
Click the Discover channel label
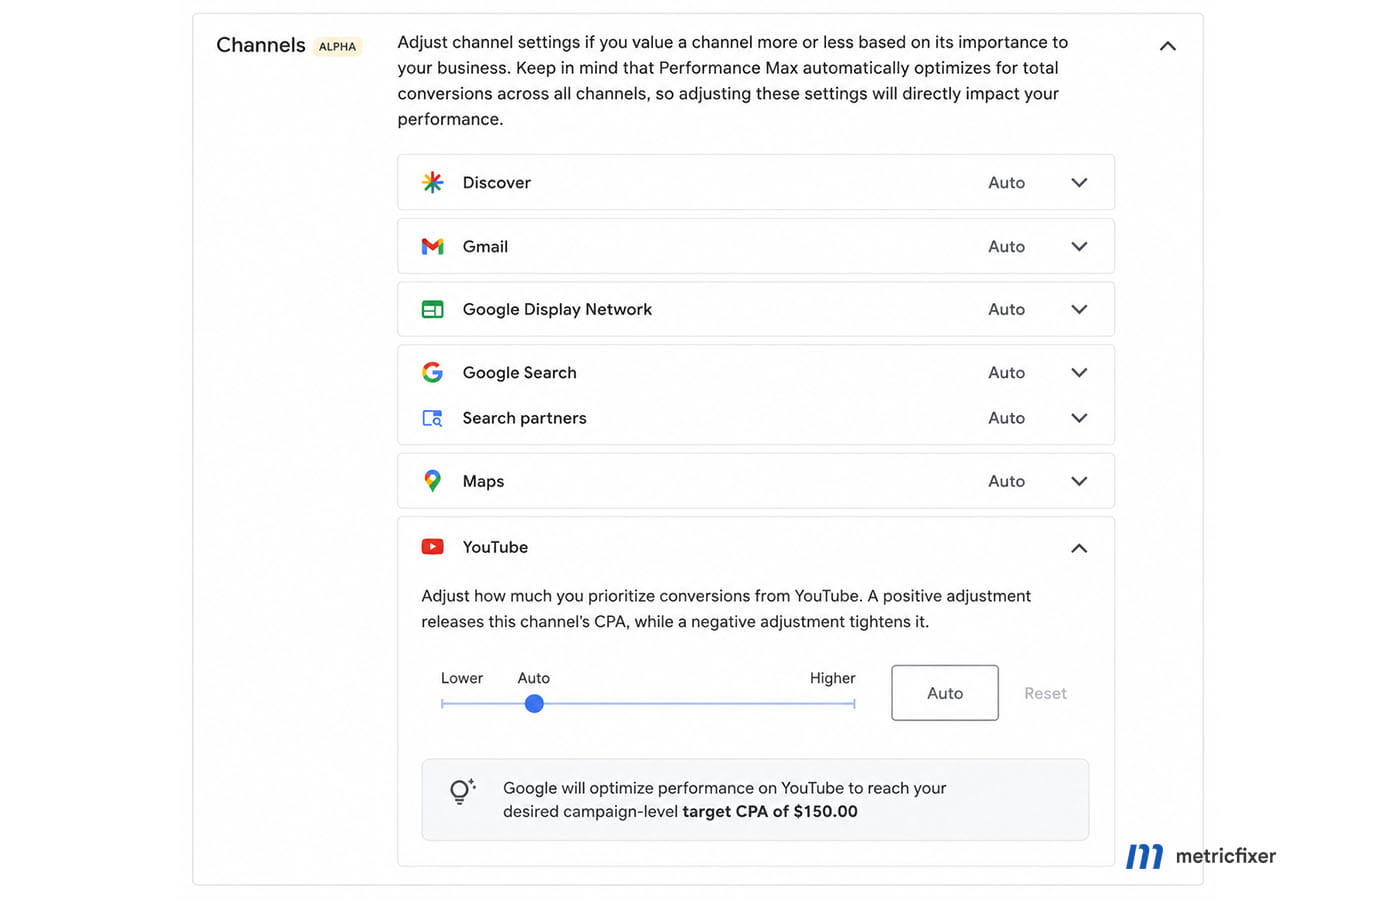click(x=496, y=183)
